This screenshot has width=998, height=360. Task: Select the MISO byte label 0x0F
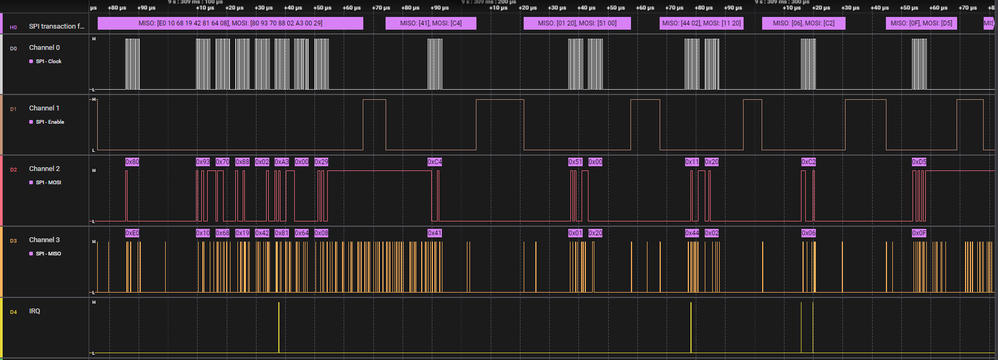(919, 233)
